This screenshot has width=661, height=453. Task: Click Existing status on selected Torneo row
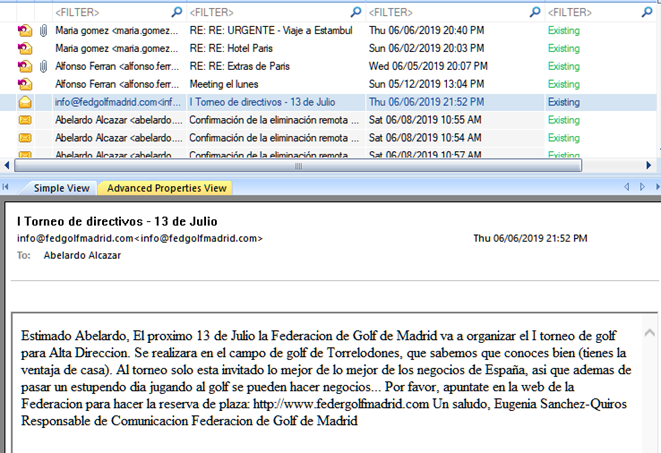564,102
